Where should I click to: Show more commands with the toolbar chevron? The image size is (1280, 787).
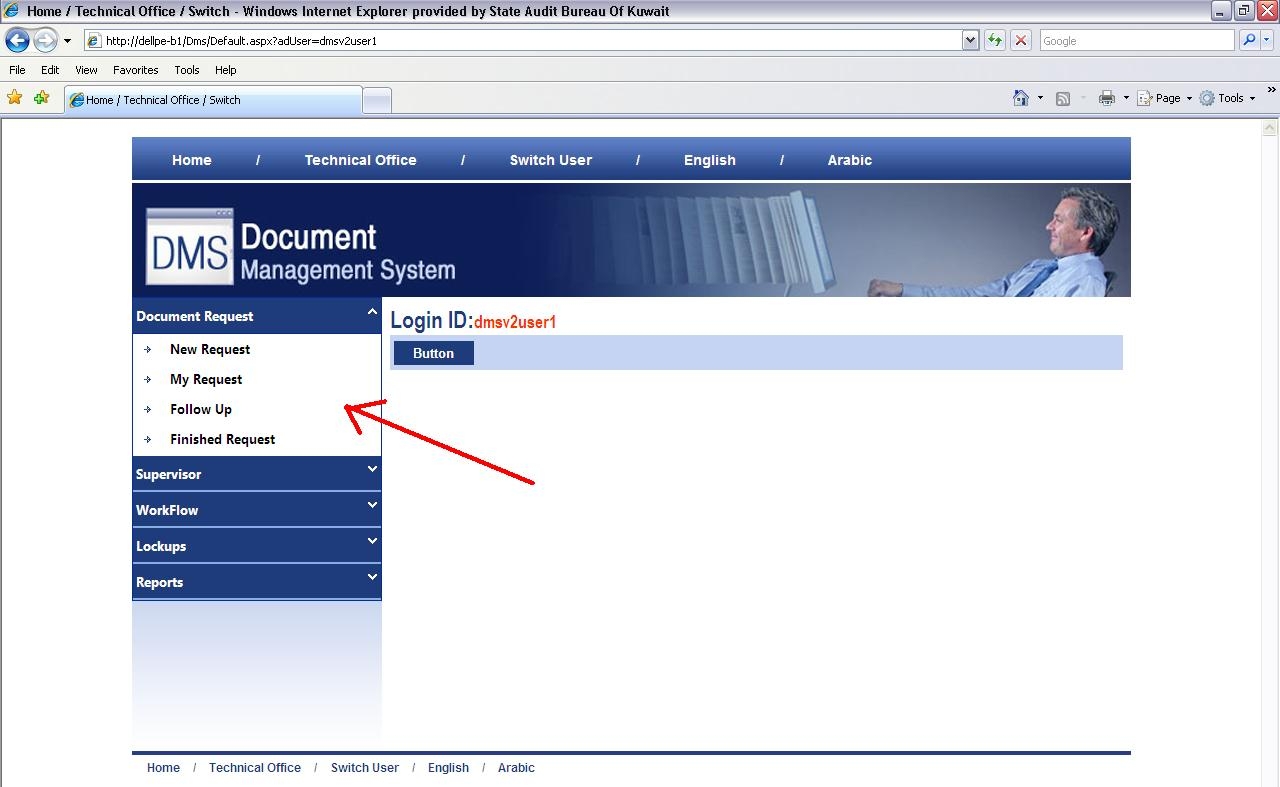(1272, 90)
